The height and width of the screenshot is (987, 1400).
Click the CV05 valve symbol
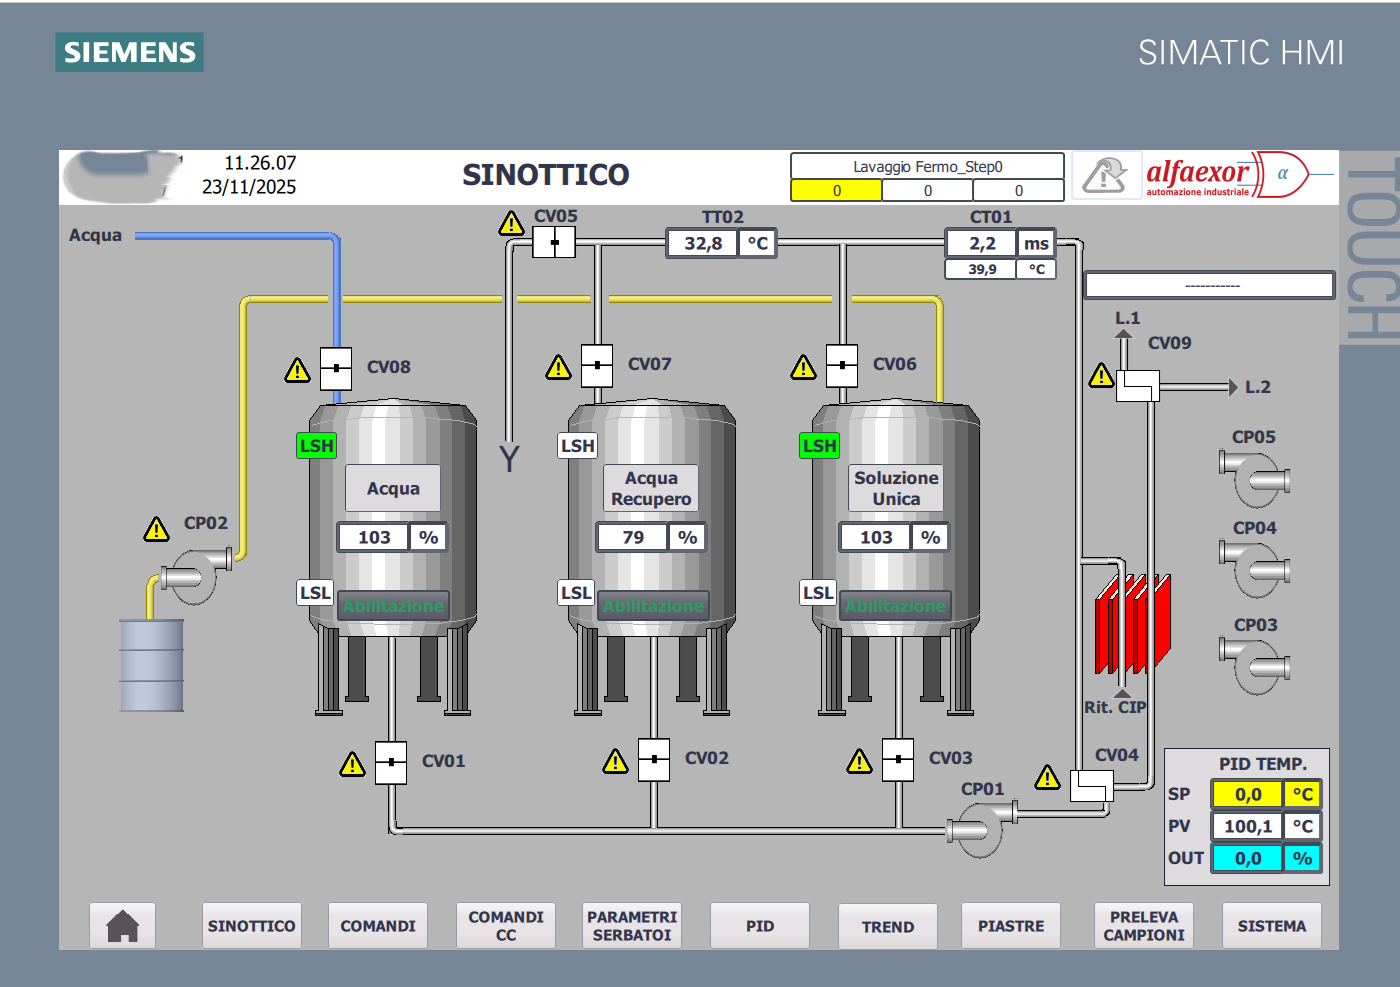click(x=554, y=242)
